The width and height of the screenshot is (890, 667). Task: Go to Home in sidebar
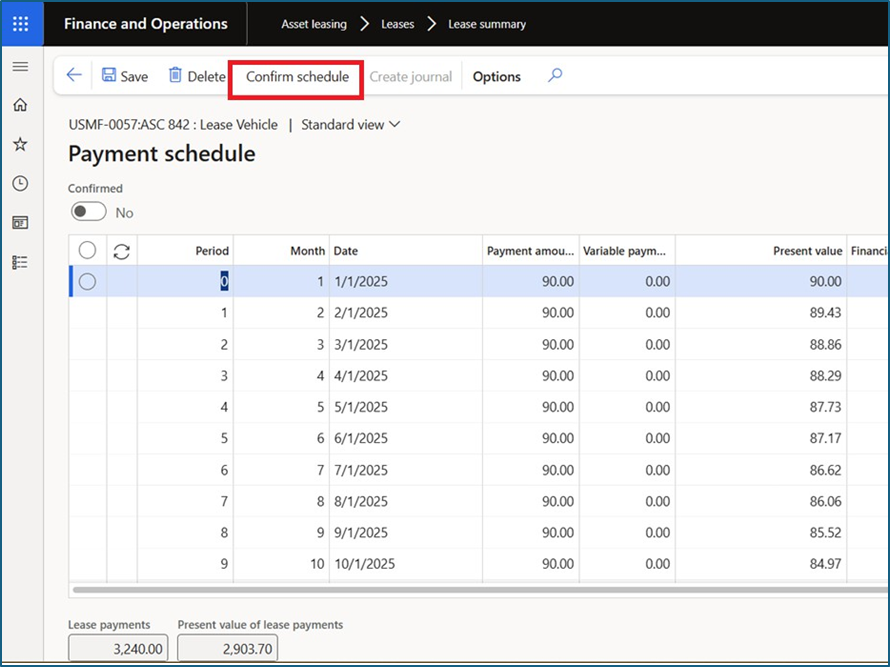(20, 105)
